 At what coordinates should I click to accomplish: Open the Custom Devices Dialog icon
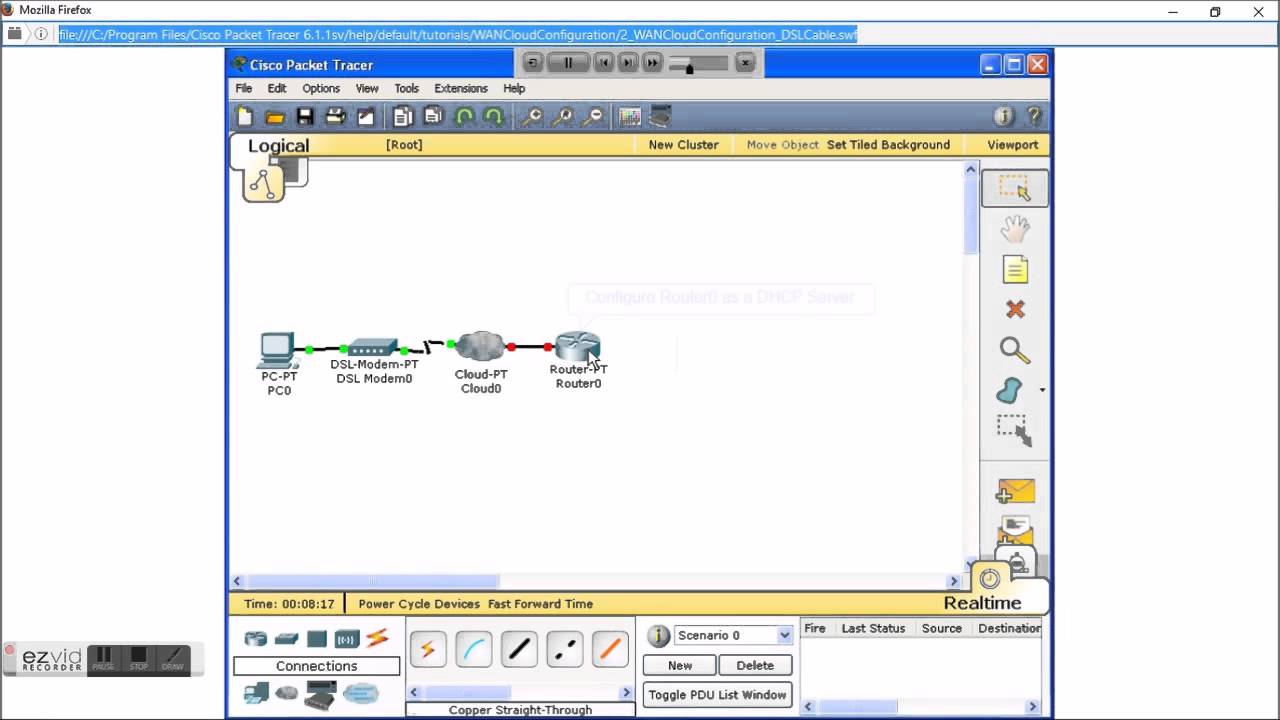pyautogui.click(x=660, y=117)
